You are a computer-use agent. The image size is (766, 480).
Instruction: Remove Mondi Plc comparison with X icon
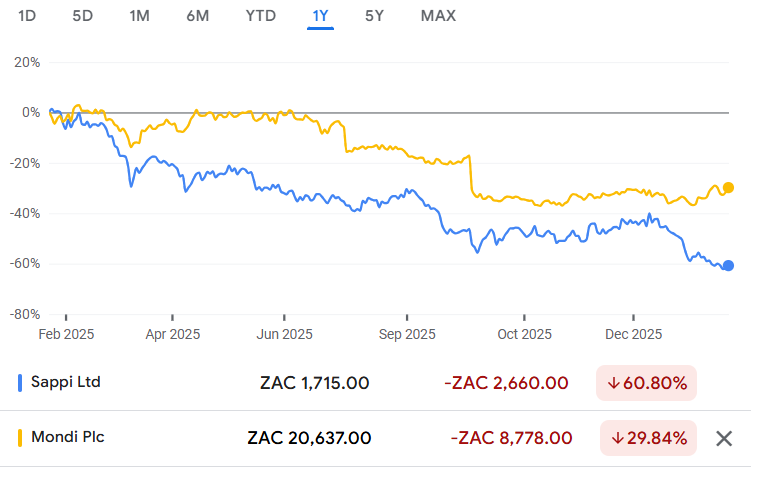[725, 438]
